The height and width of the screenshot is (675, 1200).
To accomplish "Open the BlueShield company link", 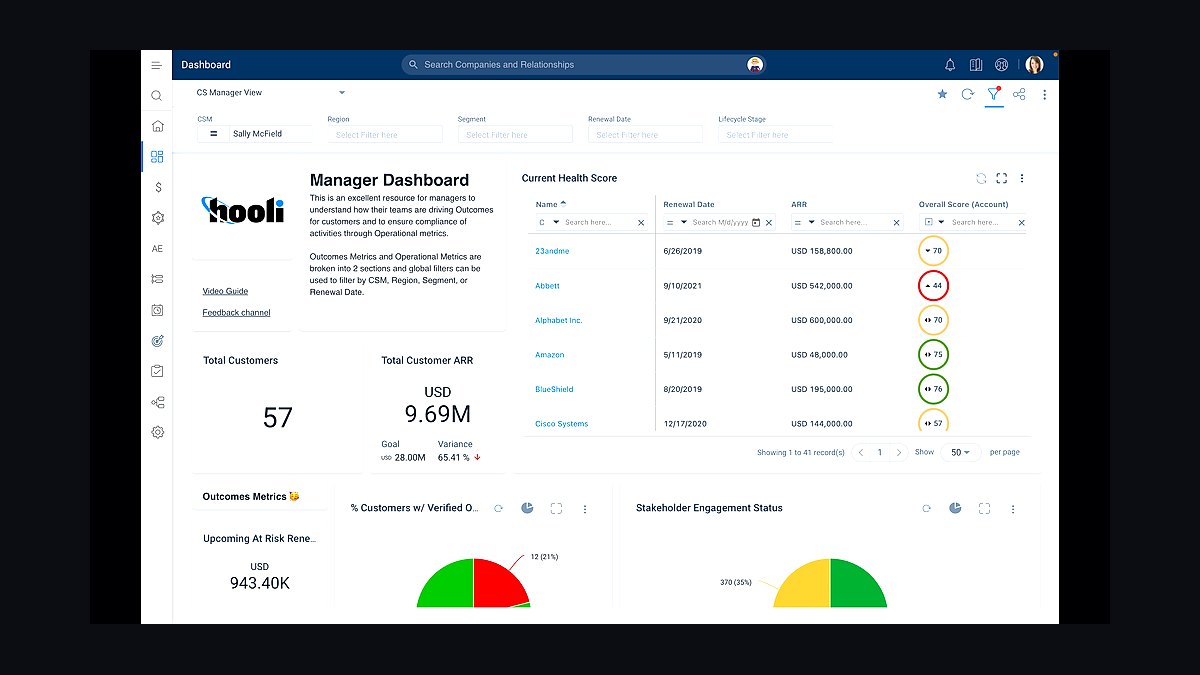I will (x=555, y=389).
